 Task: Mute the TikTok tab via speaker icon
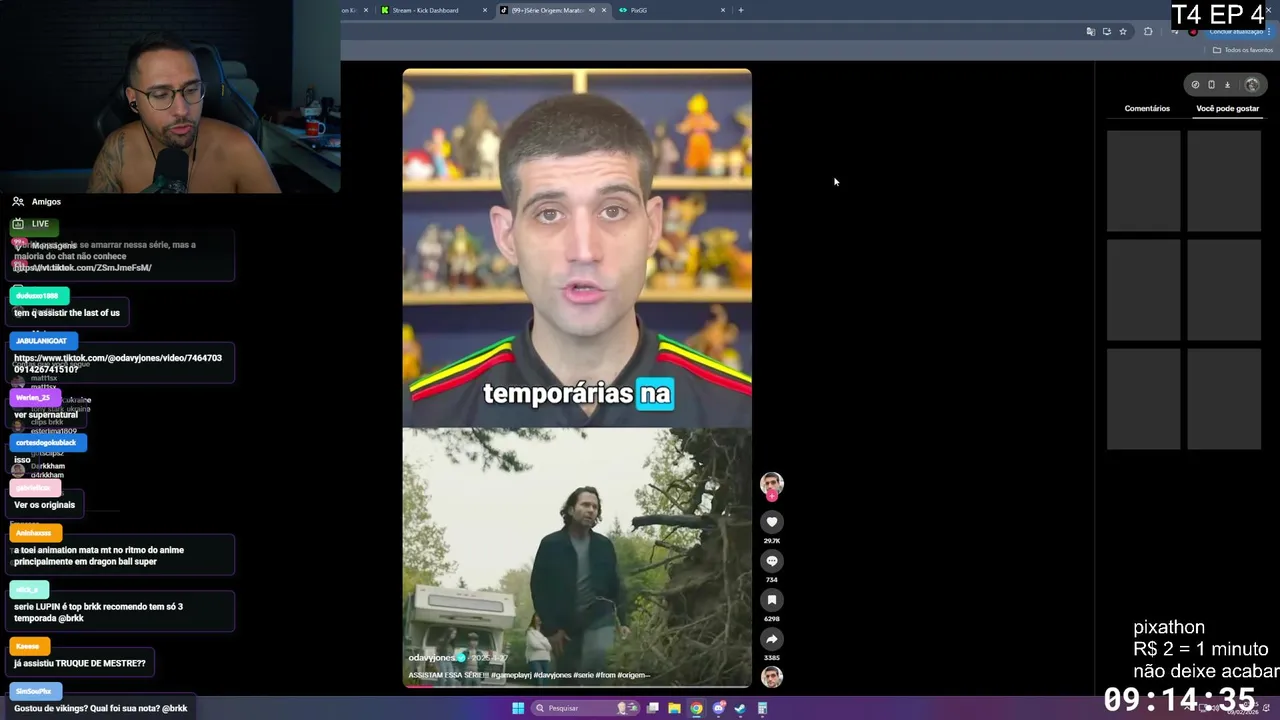pos(591,10)
